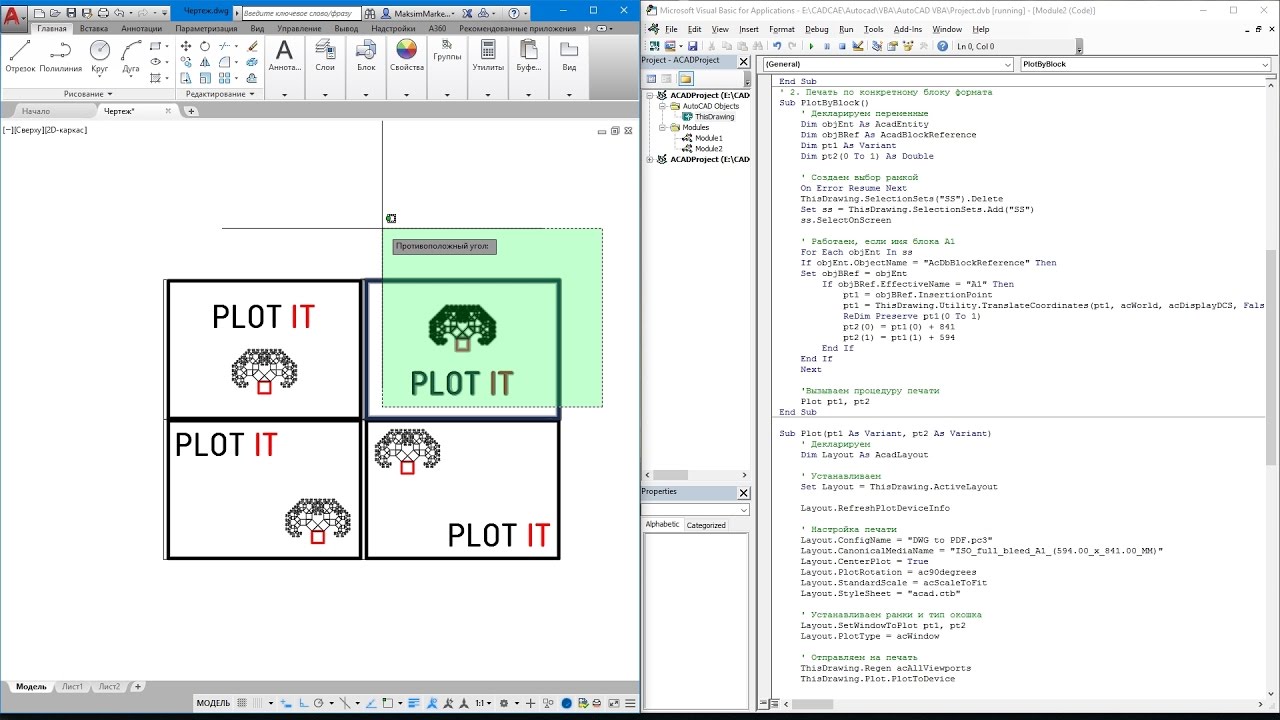Screen dimensions: 1280x720
Task: Switch to the Лист1 layout tab
Action: (72, 687)
